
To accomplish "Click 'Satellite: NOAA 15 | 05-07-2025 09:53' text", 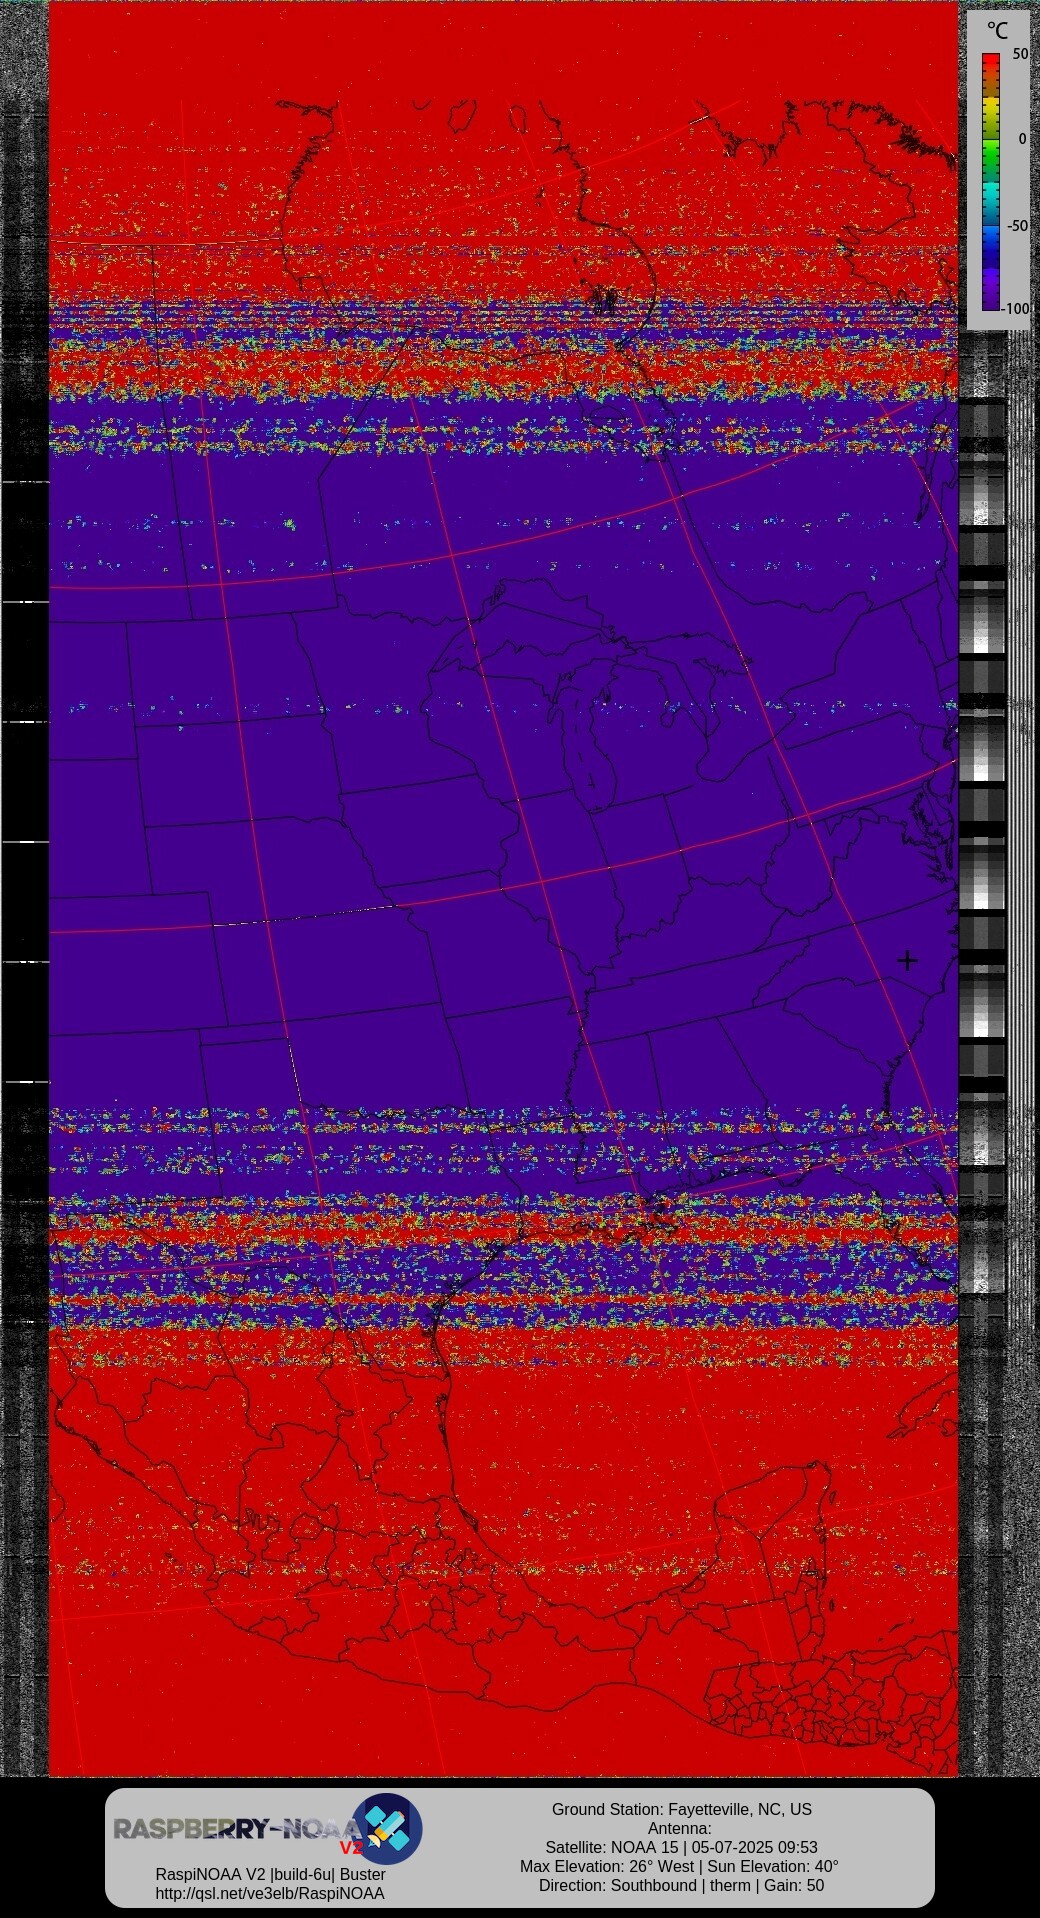I will (x=681, y=1847).
